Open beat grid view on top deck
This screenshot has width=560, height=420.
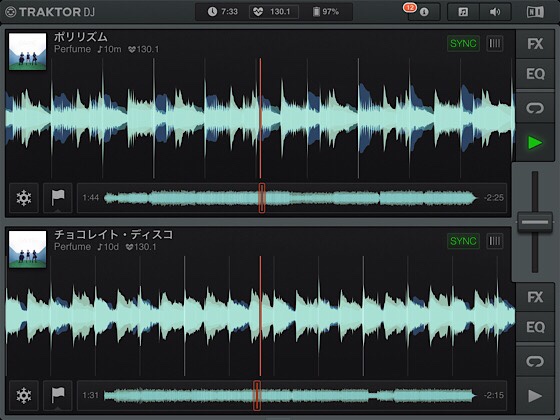[495, 44]
